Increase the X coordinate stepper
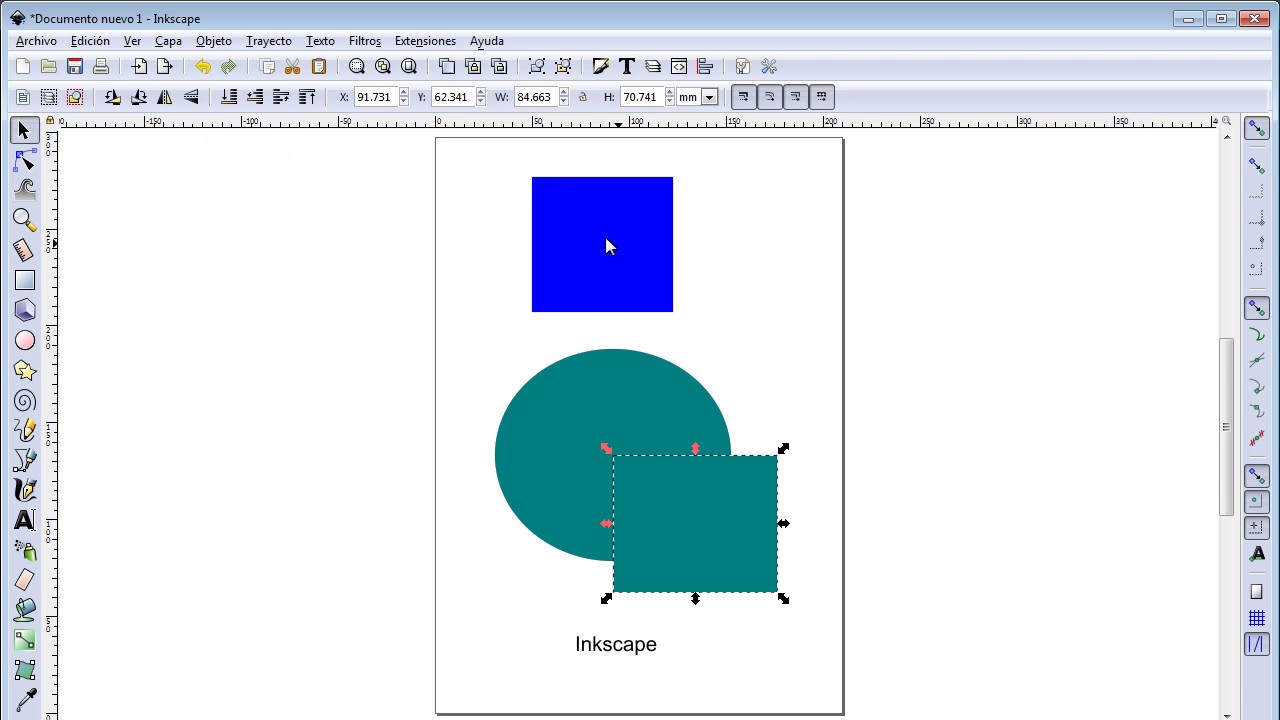 click(404, 93)
